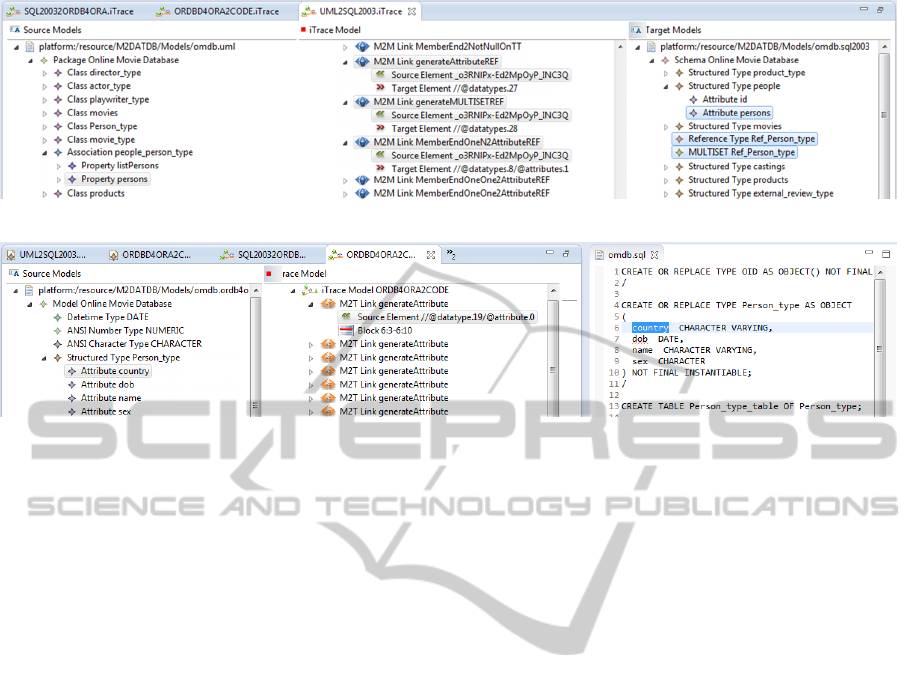Click the first M2T Link generateAttribute icon
This screenshot has width=915, height=690.
pyautogui.click(x=329, y=303)
